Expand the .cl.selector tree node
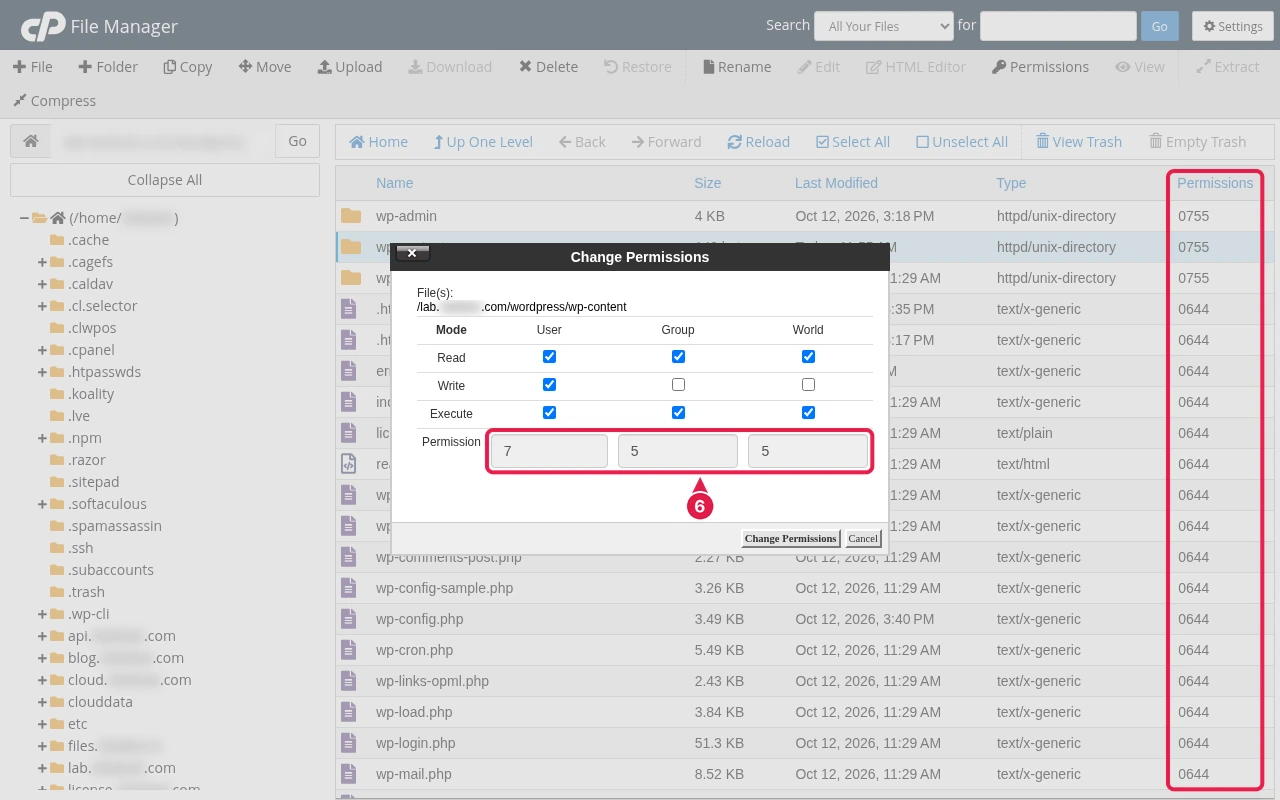This screenshot has height=800, width=1280. tap(42, 306)
